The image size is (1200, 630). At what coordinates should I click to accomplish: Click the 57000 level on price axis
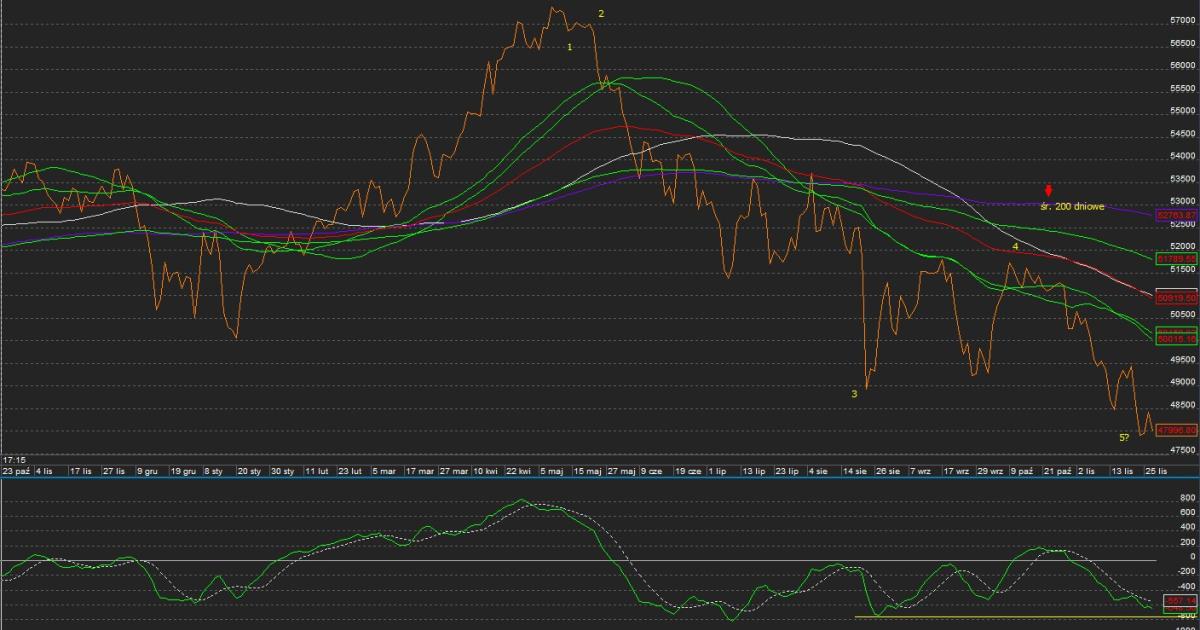1182,21
